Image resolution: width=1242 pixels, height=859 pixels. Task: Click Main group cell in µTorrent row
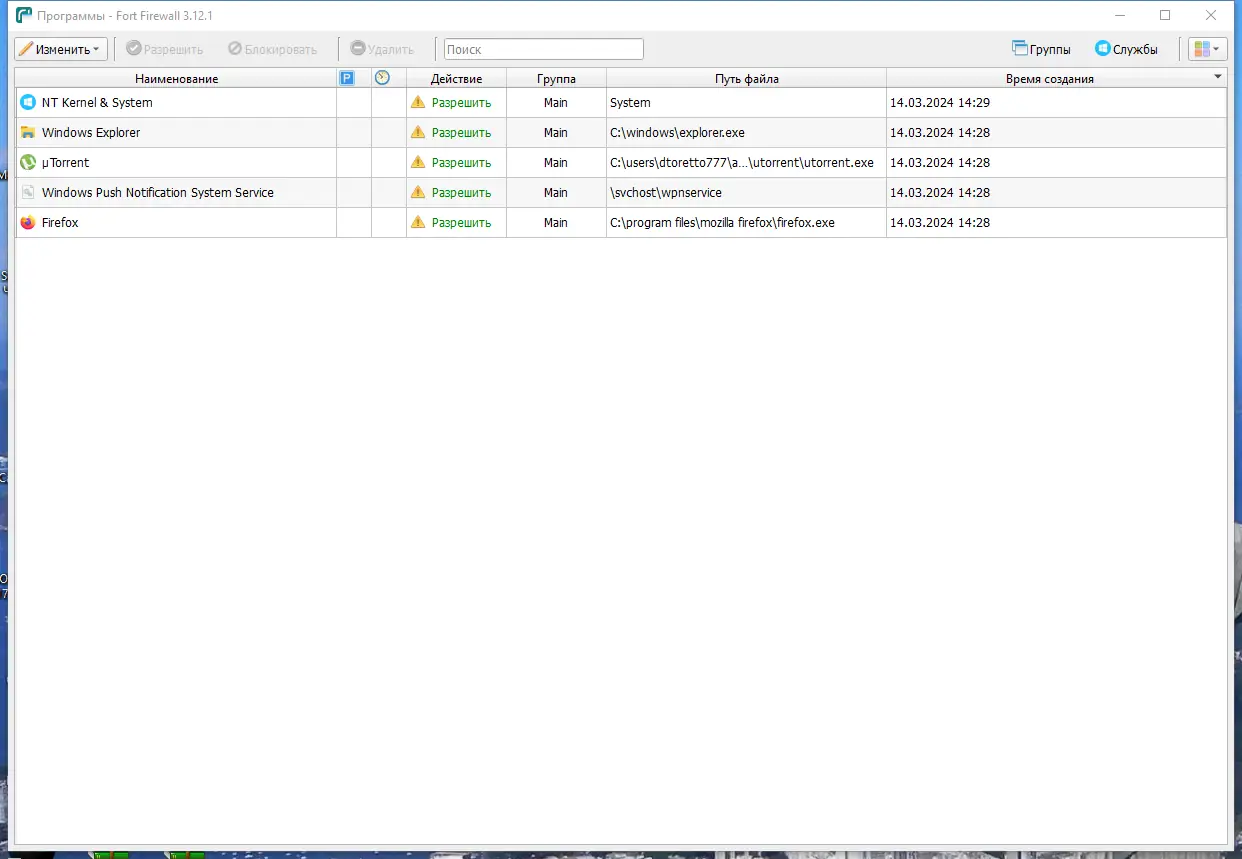click(556, 163)
